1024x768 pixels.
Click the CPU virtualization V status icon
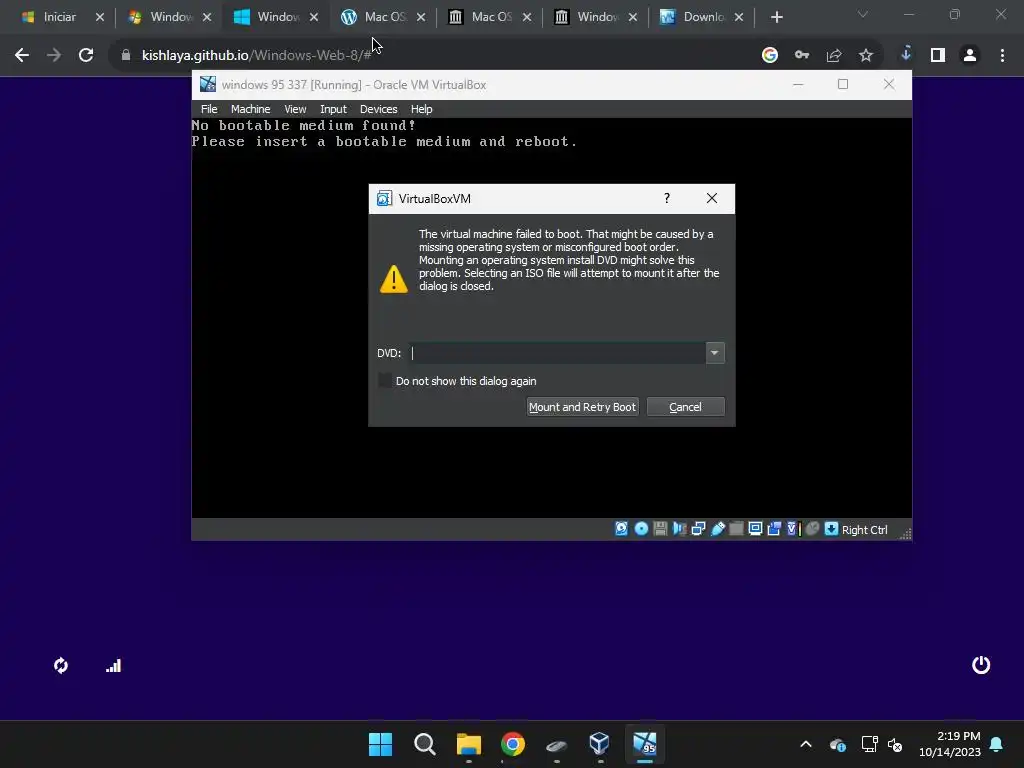pos(793,529)
